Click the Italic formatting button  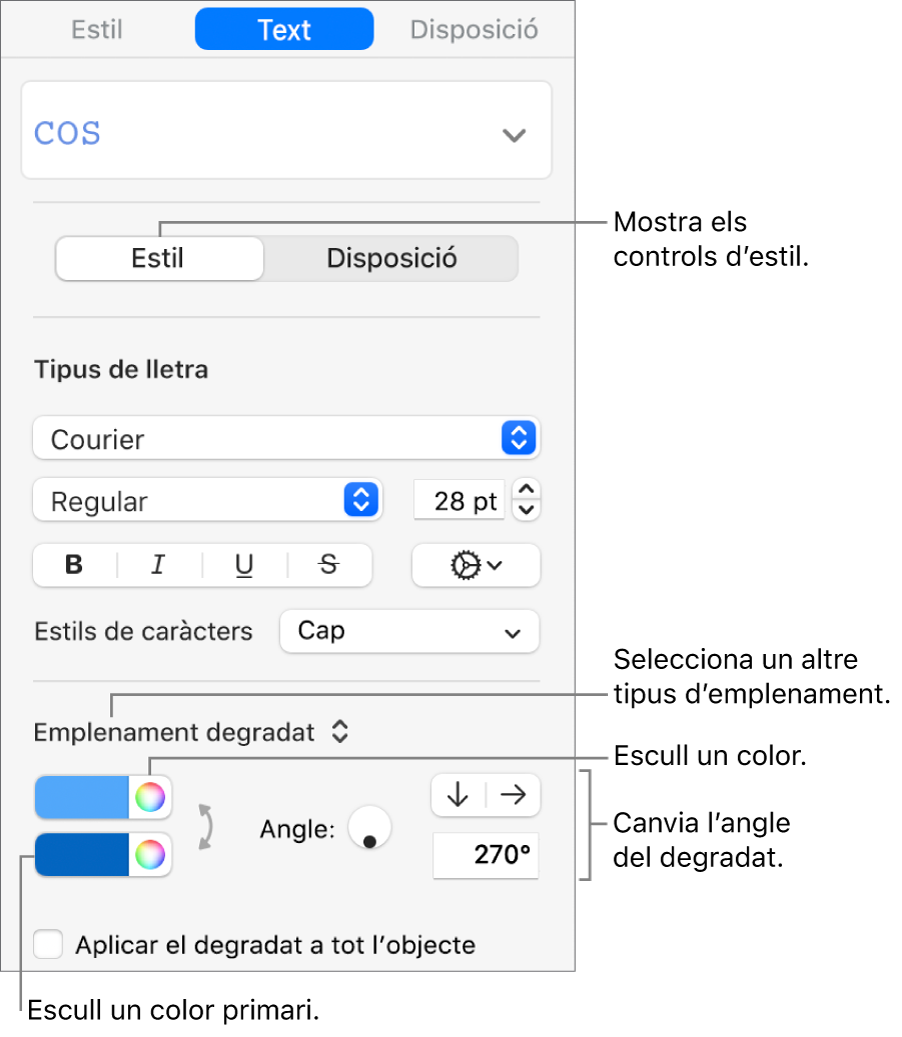[158, 566]
